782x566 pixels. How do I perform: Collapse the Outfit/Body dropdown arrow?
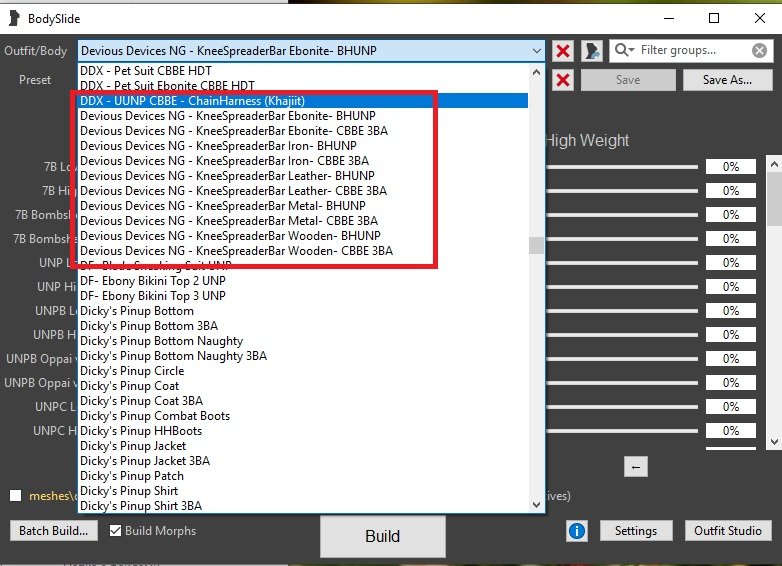537,50
